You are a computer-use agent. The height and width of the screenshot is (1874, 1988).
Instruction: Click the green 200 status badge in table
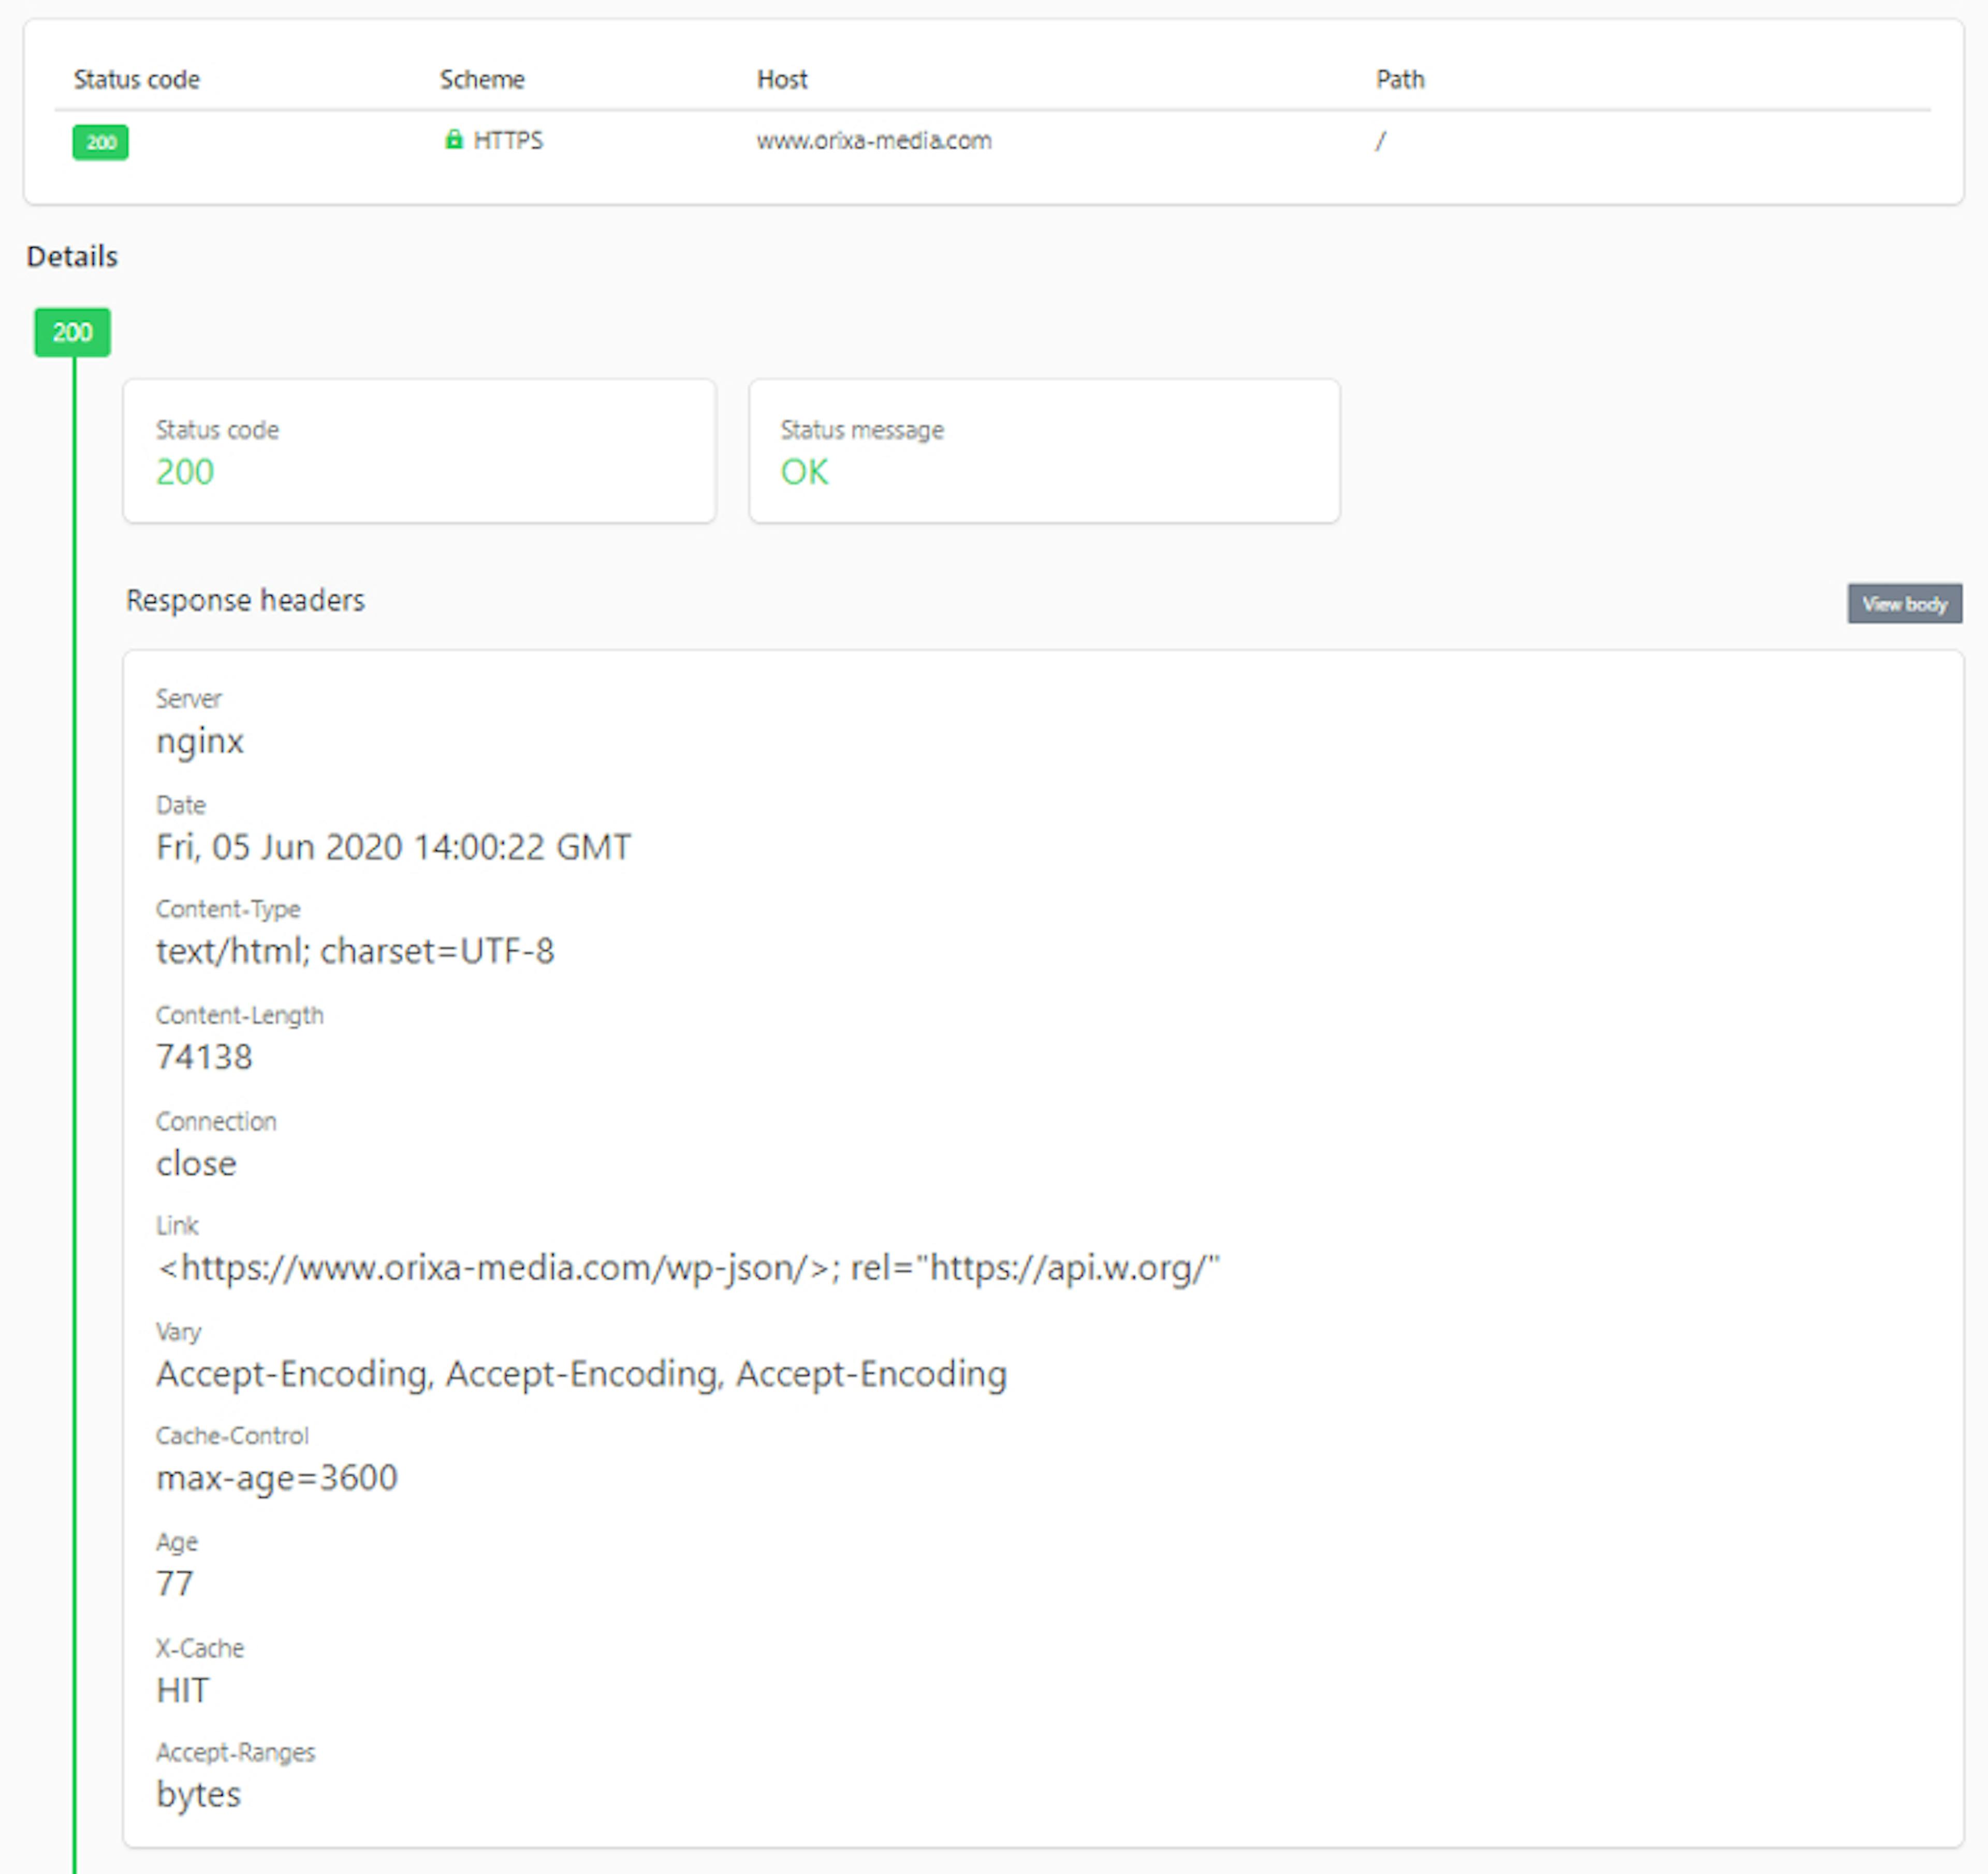click(99, 143)
